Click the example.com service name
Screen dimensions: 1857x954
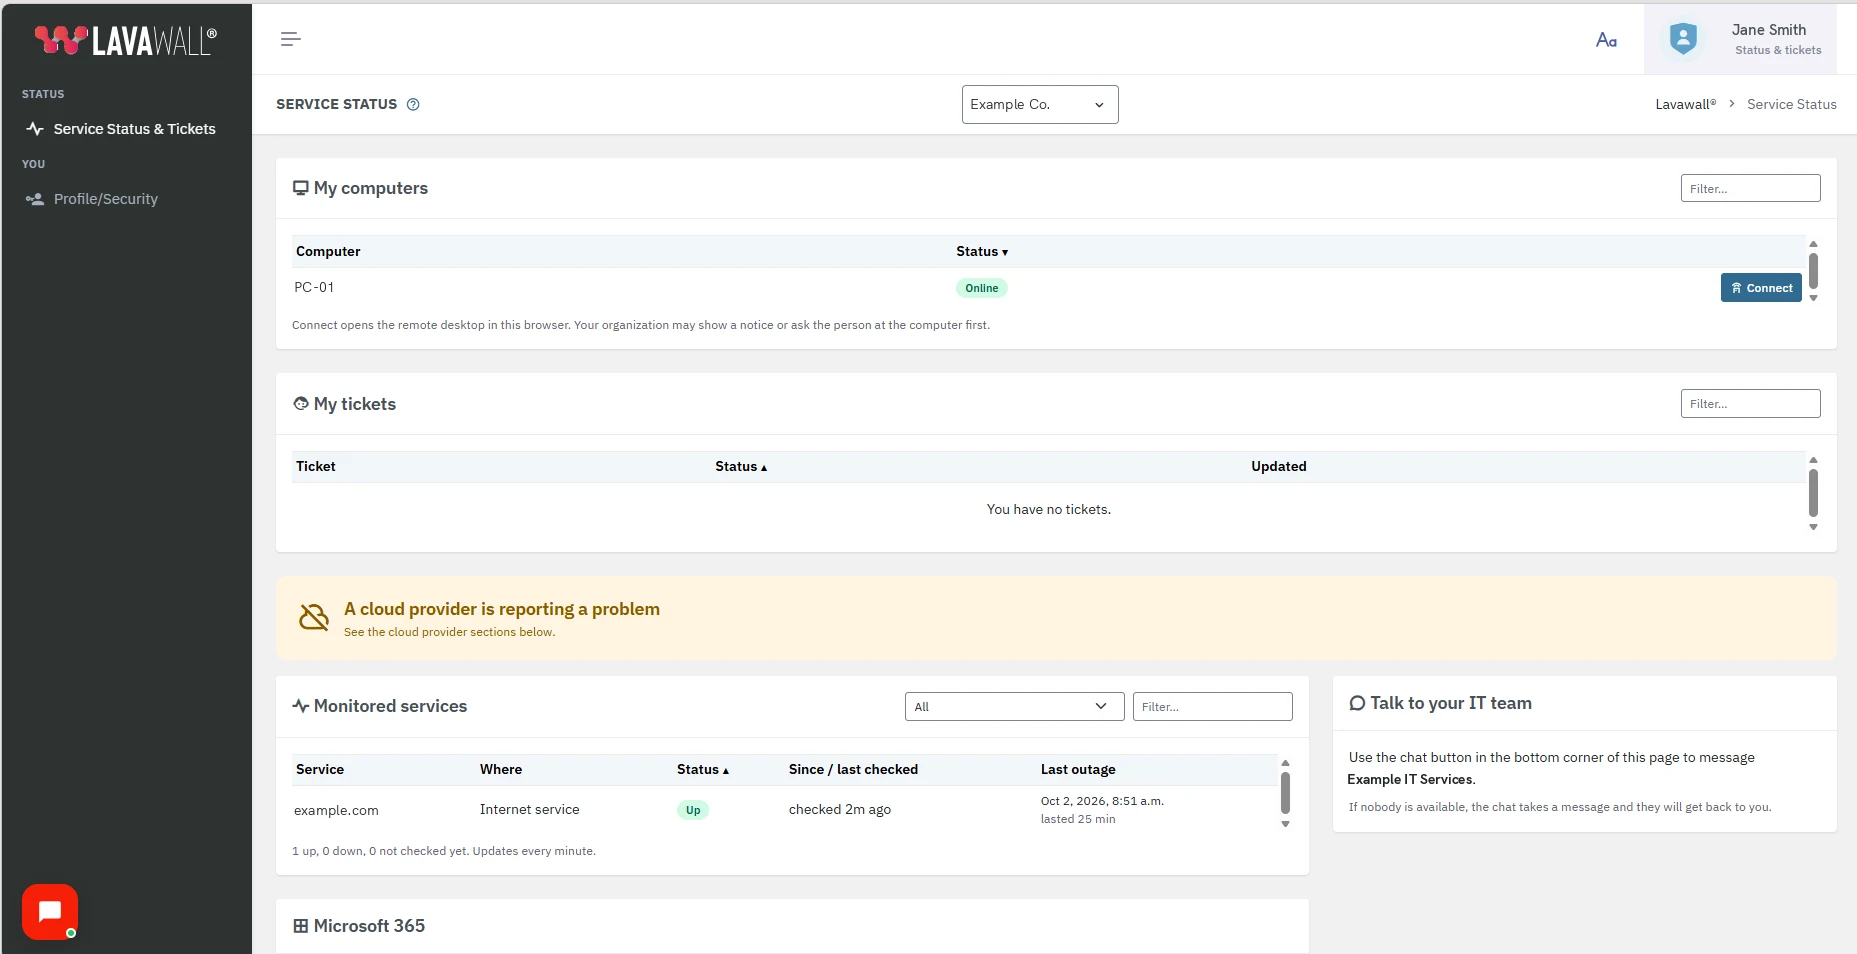click(x=336, y=810)
